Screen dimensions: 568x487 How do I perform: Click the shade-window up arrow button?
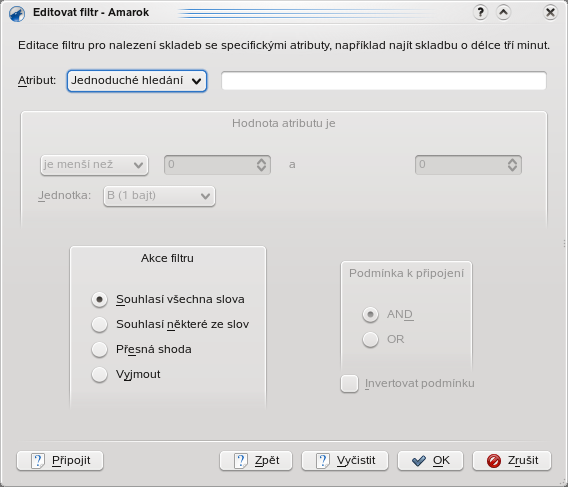pos(503,13)
